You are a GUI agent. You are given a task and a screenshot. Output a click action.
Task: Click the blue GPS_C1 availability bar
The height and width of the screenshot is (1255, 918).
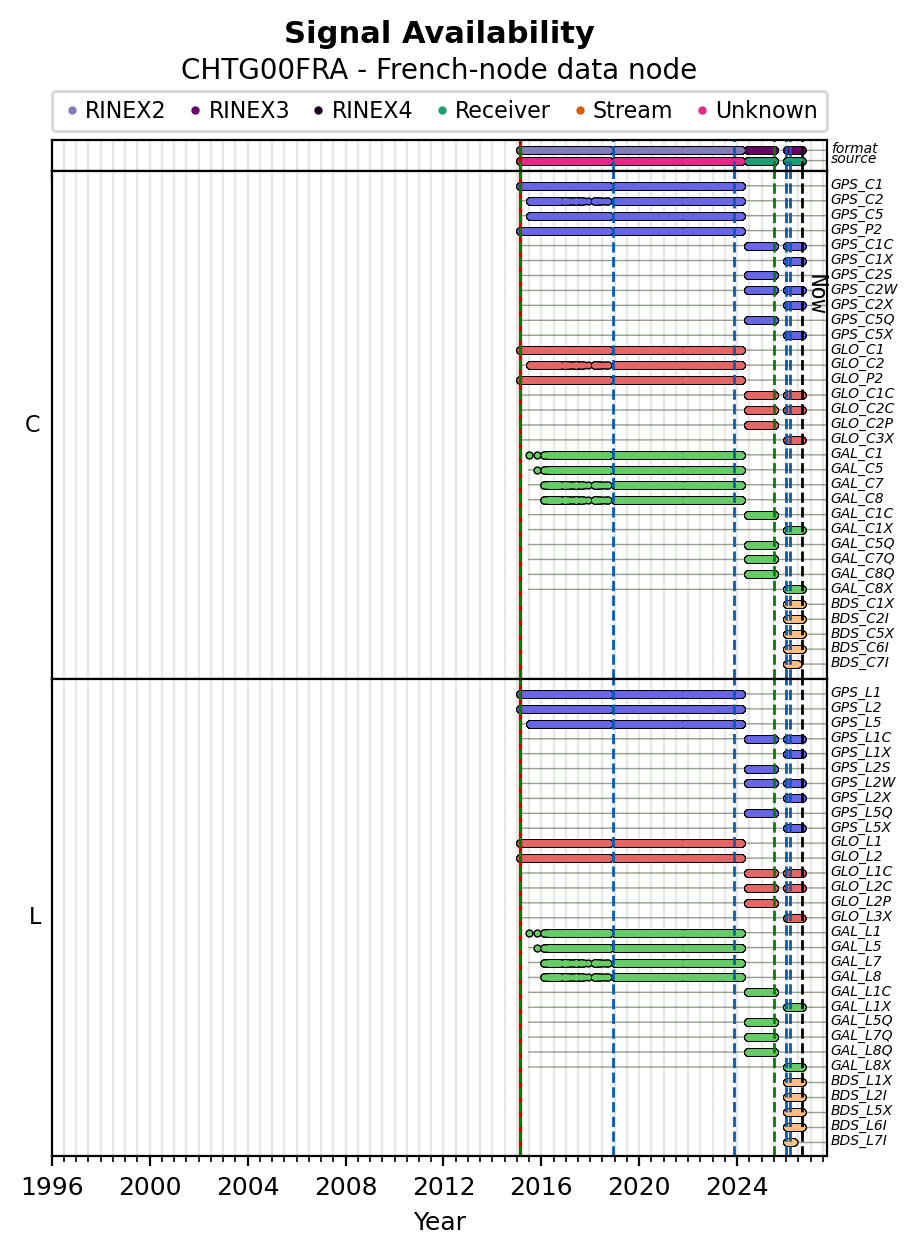click(x=631, y=186)
